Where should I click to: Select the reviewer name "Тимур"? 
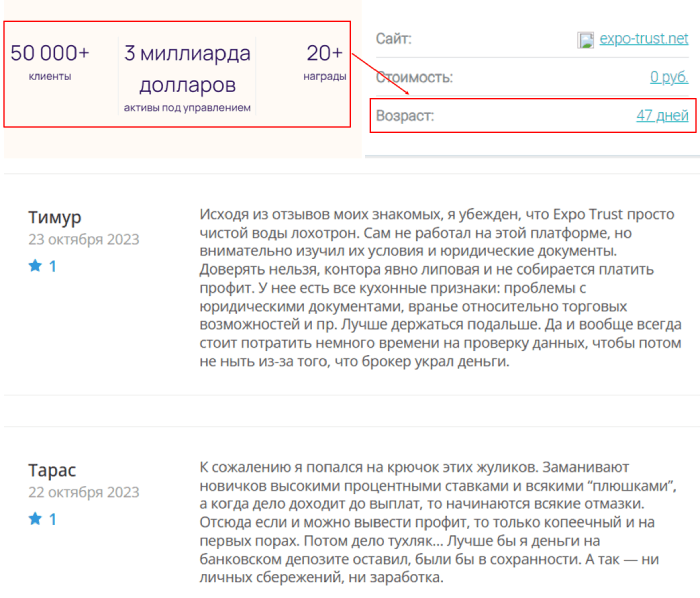click(54, 217)
